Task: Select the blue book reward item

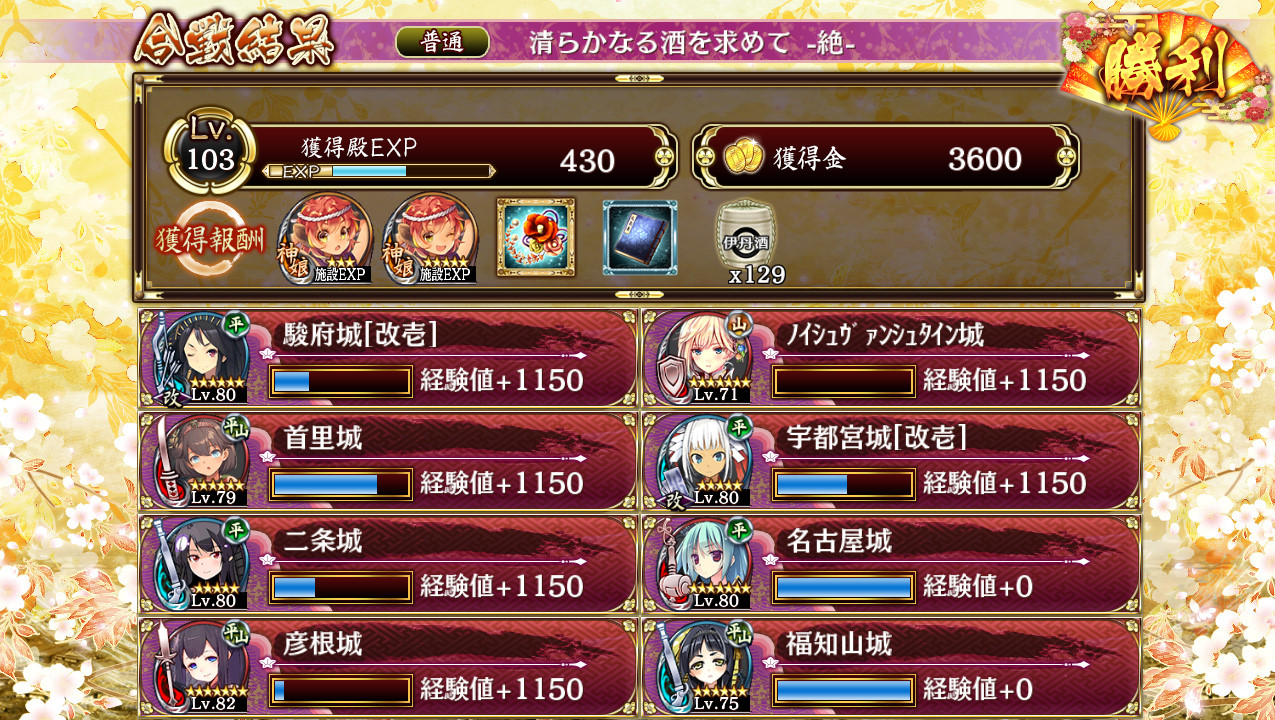Action: click(640, 237)
